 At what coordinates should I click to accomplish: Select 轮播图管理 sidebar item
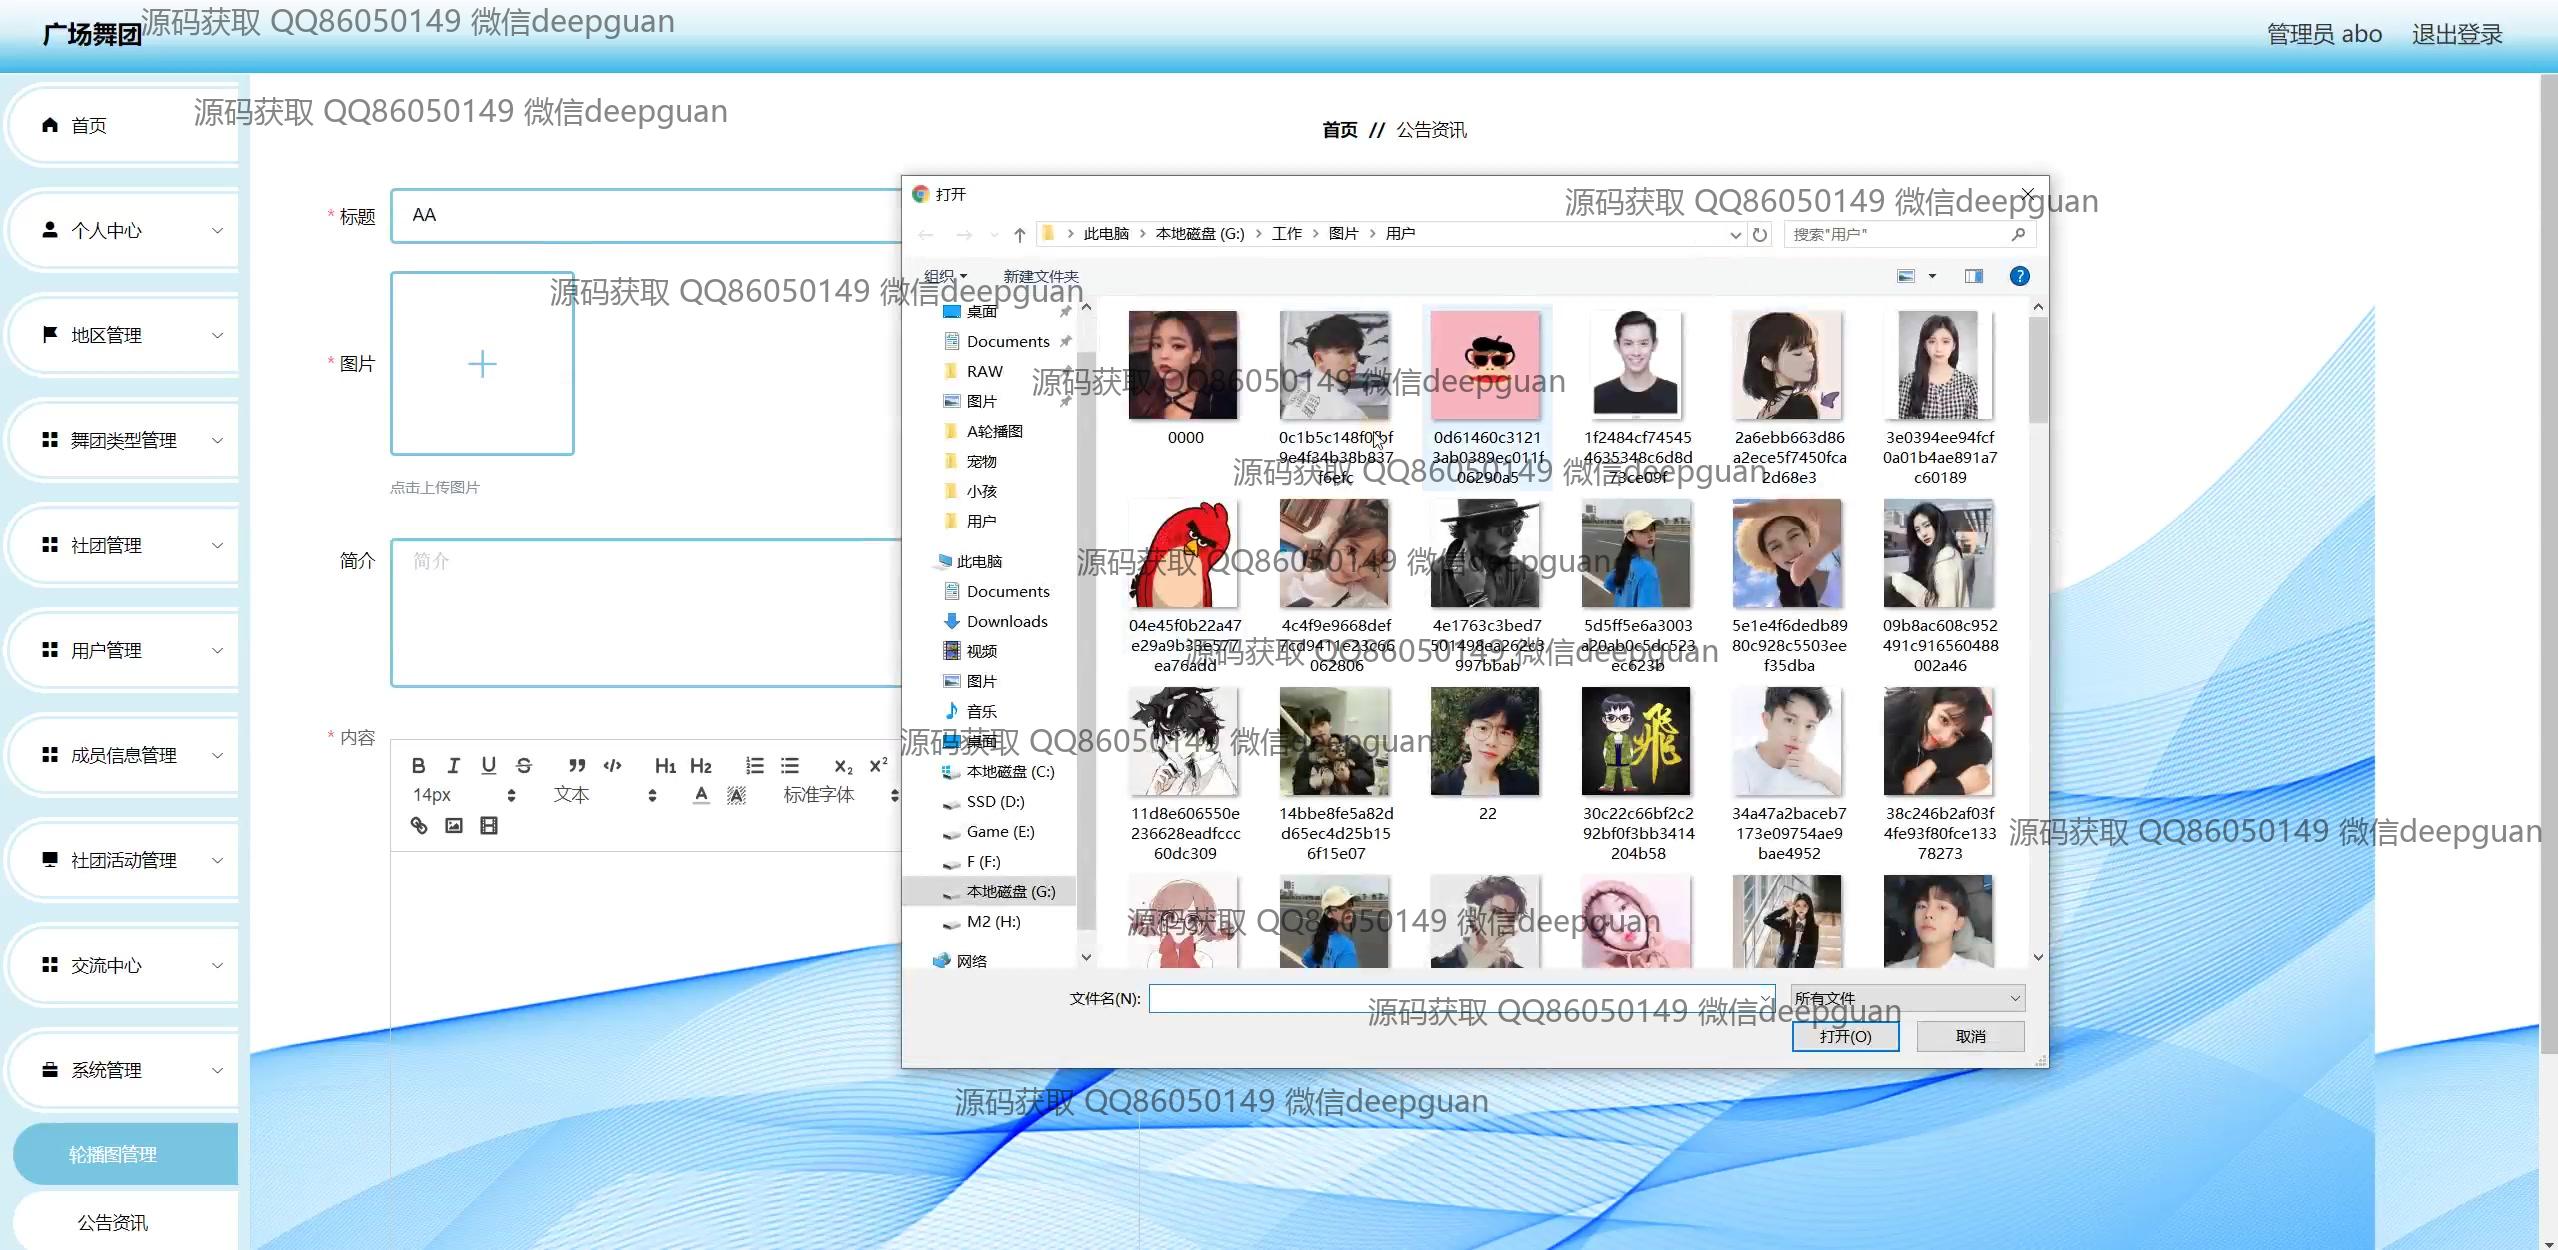coord(112,1154)
